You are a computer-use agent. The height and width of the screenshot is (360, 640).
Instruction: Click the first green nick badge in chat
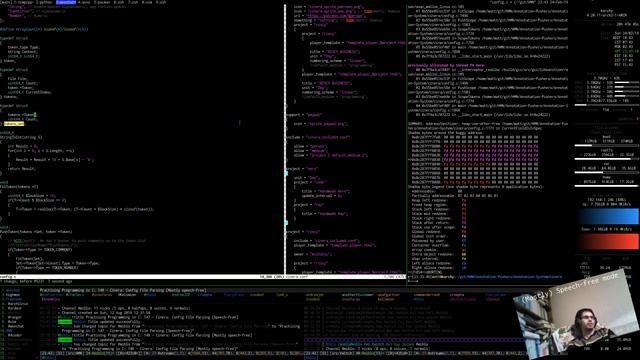65,322
